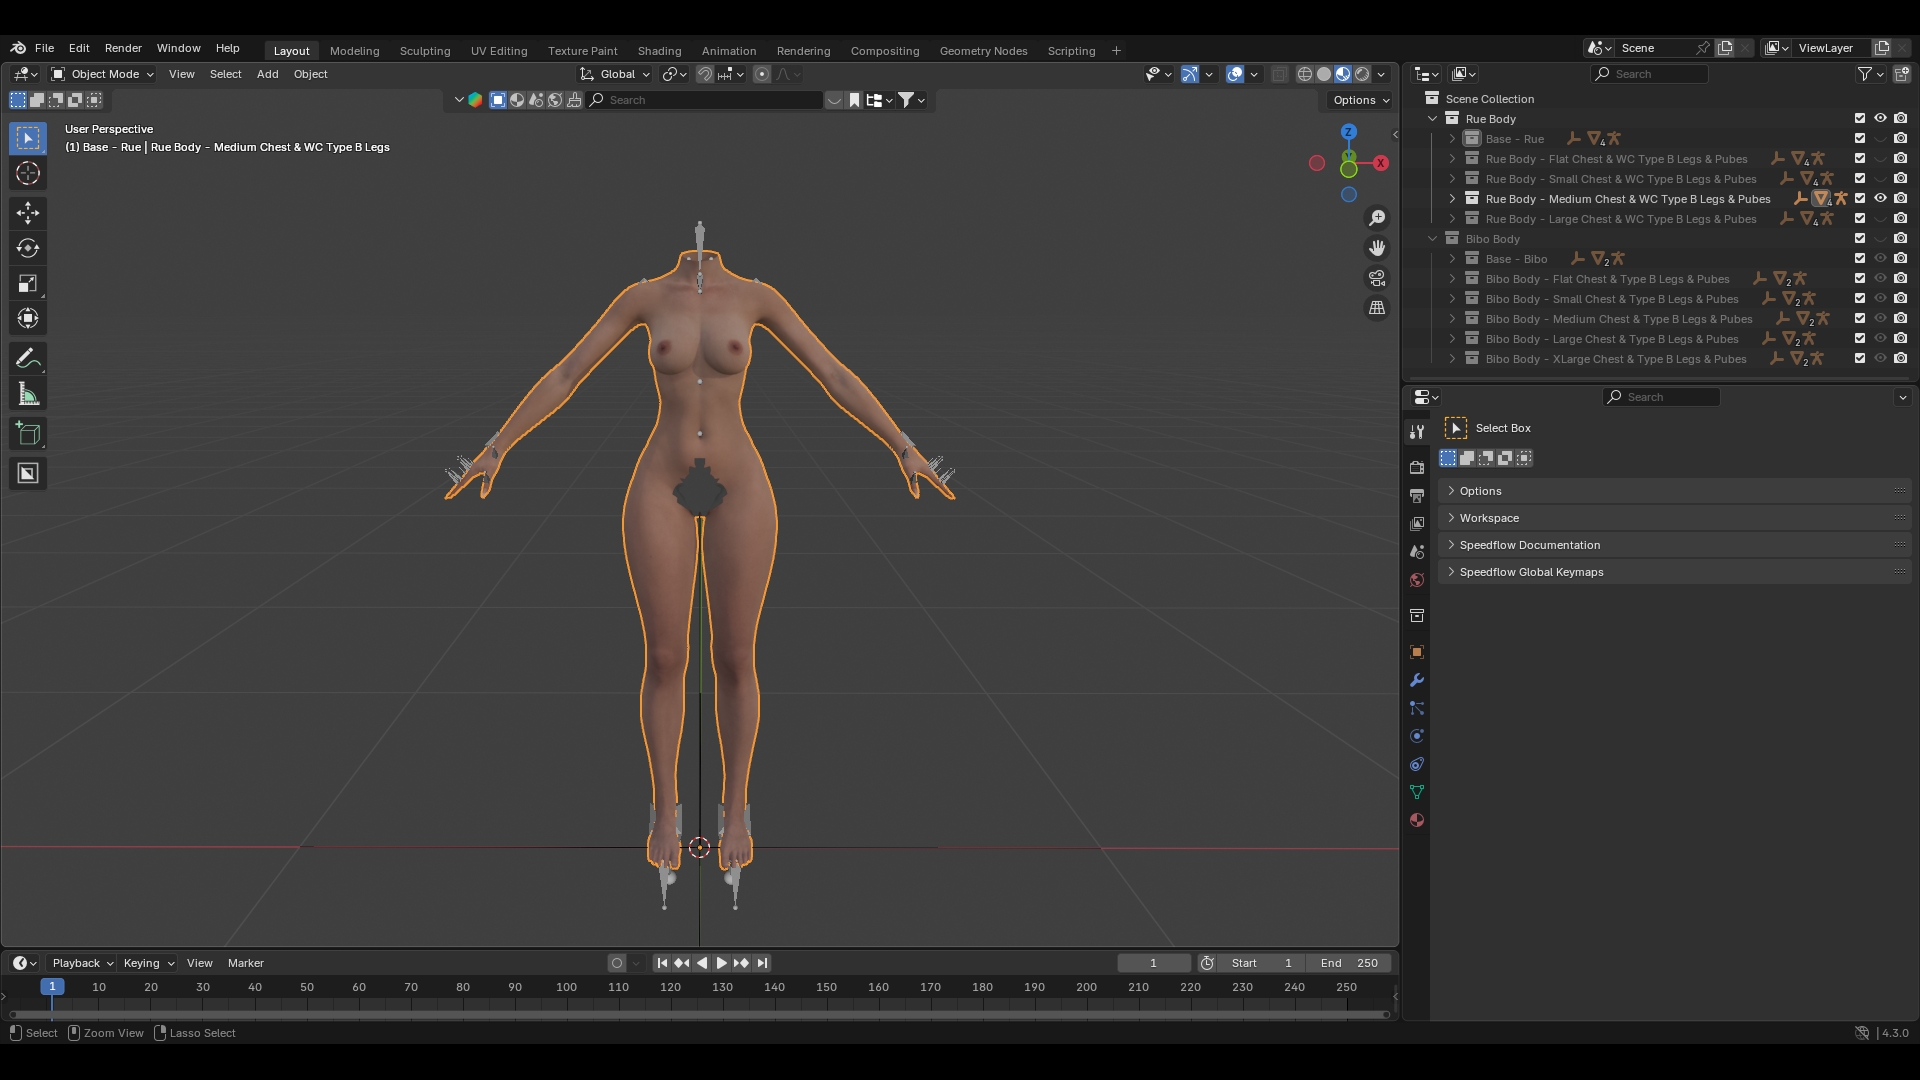This screenshot has width=1920, height=1080.
Task: Open the Material properties tab
Action: pyautogui.click(x=1417, y=820)
